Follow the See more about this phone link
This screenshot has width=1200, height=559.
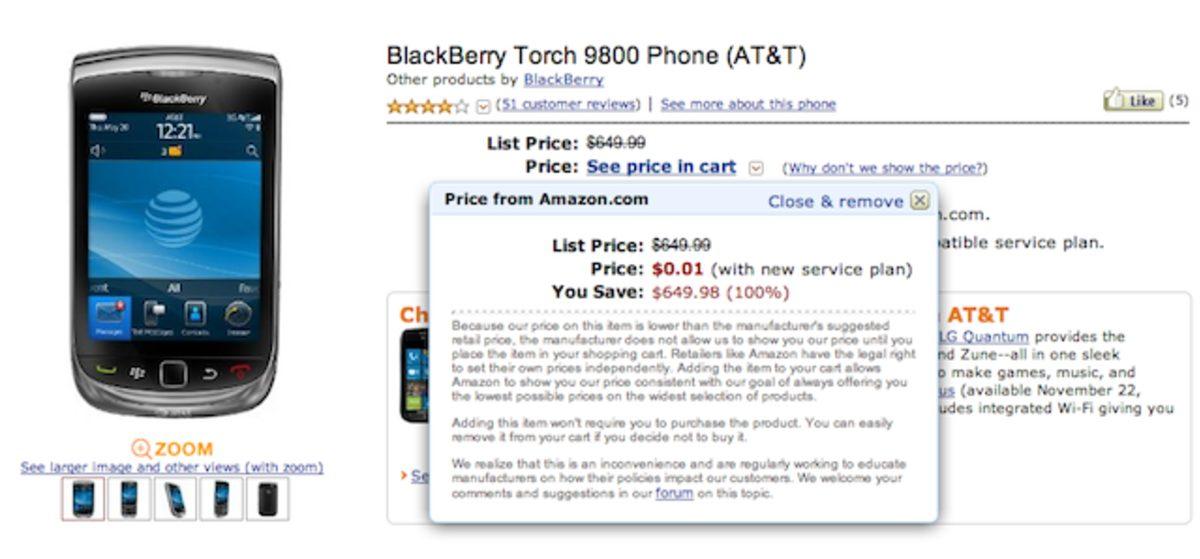click(748, 104)
